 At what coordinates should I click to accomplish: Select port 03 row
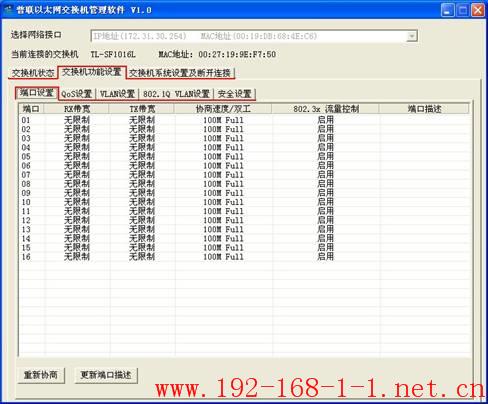pyautogui.click(x=245, y=138)
